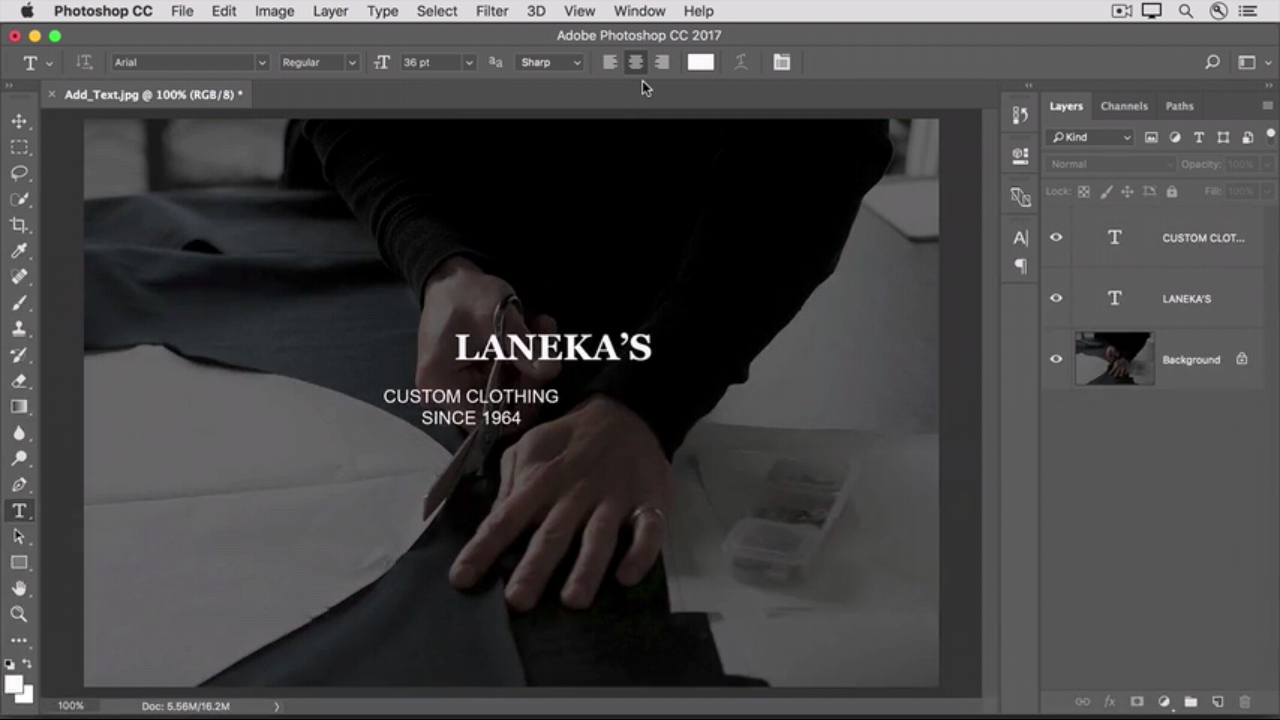This screenshot has height=720, width=1280.
Task: Click the white text color swatch
Action: pyautogui.click(x=700, y=62)
